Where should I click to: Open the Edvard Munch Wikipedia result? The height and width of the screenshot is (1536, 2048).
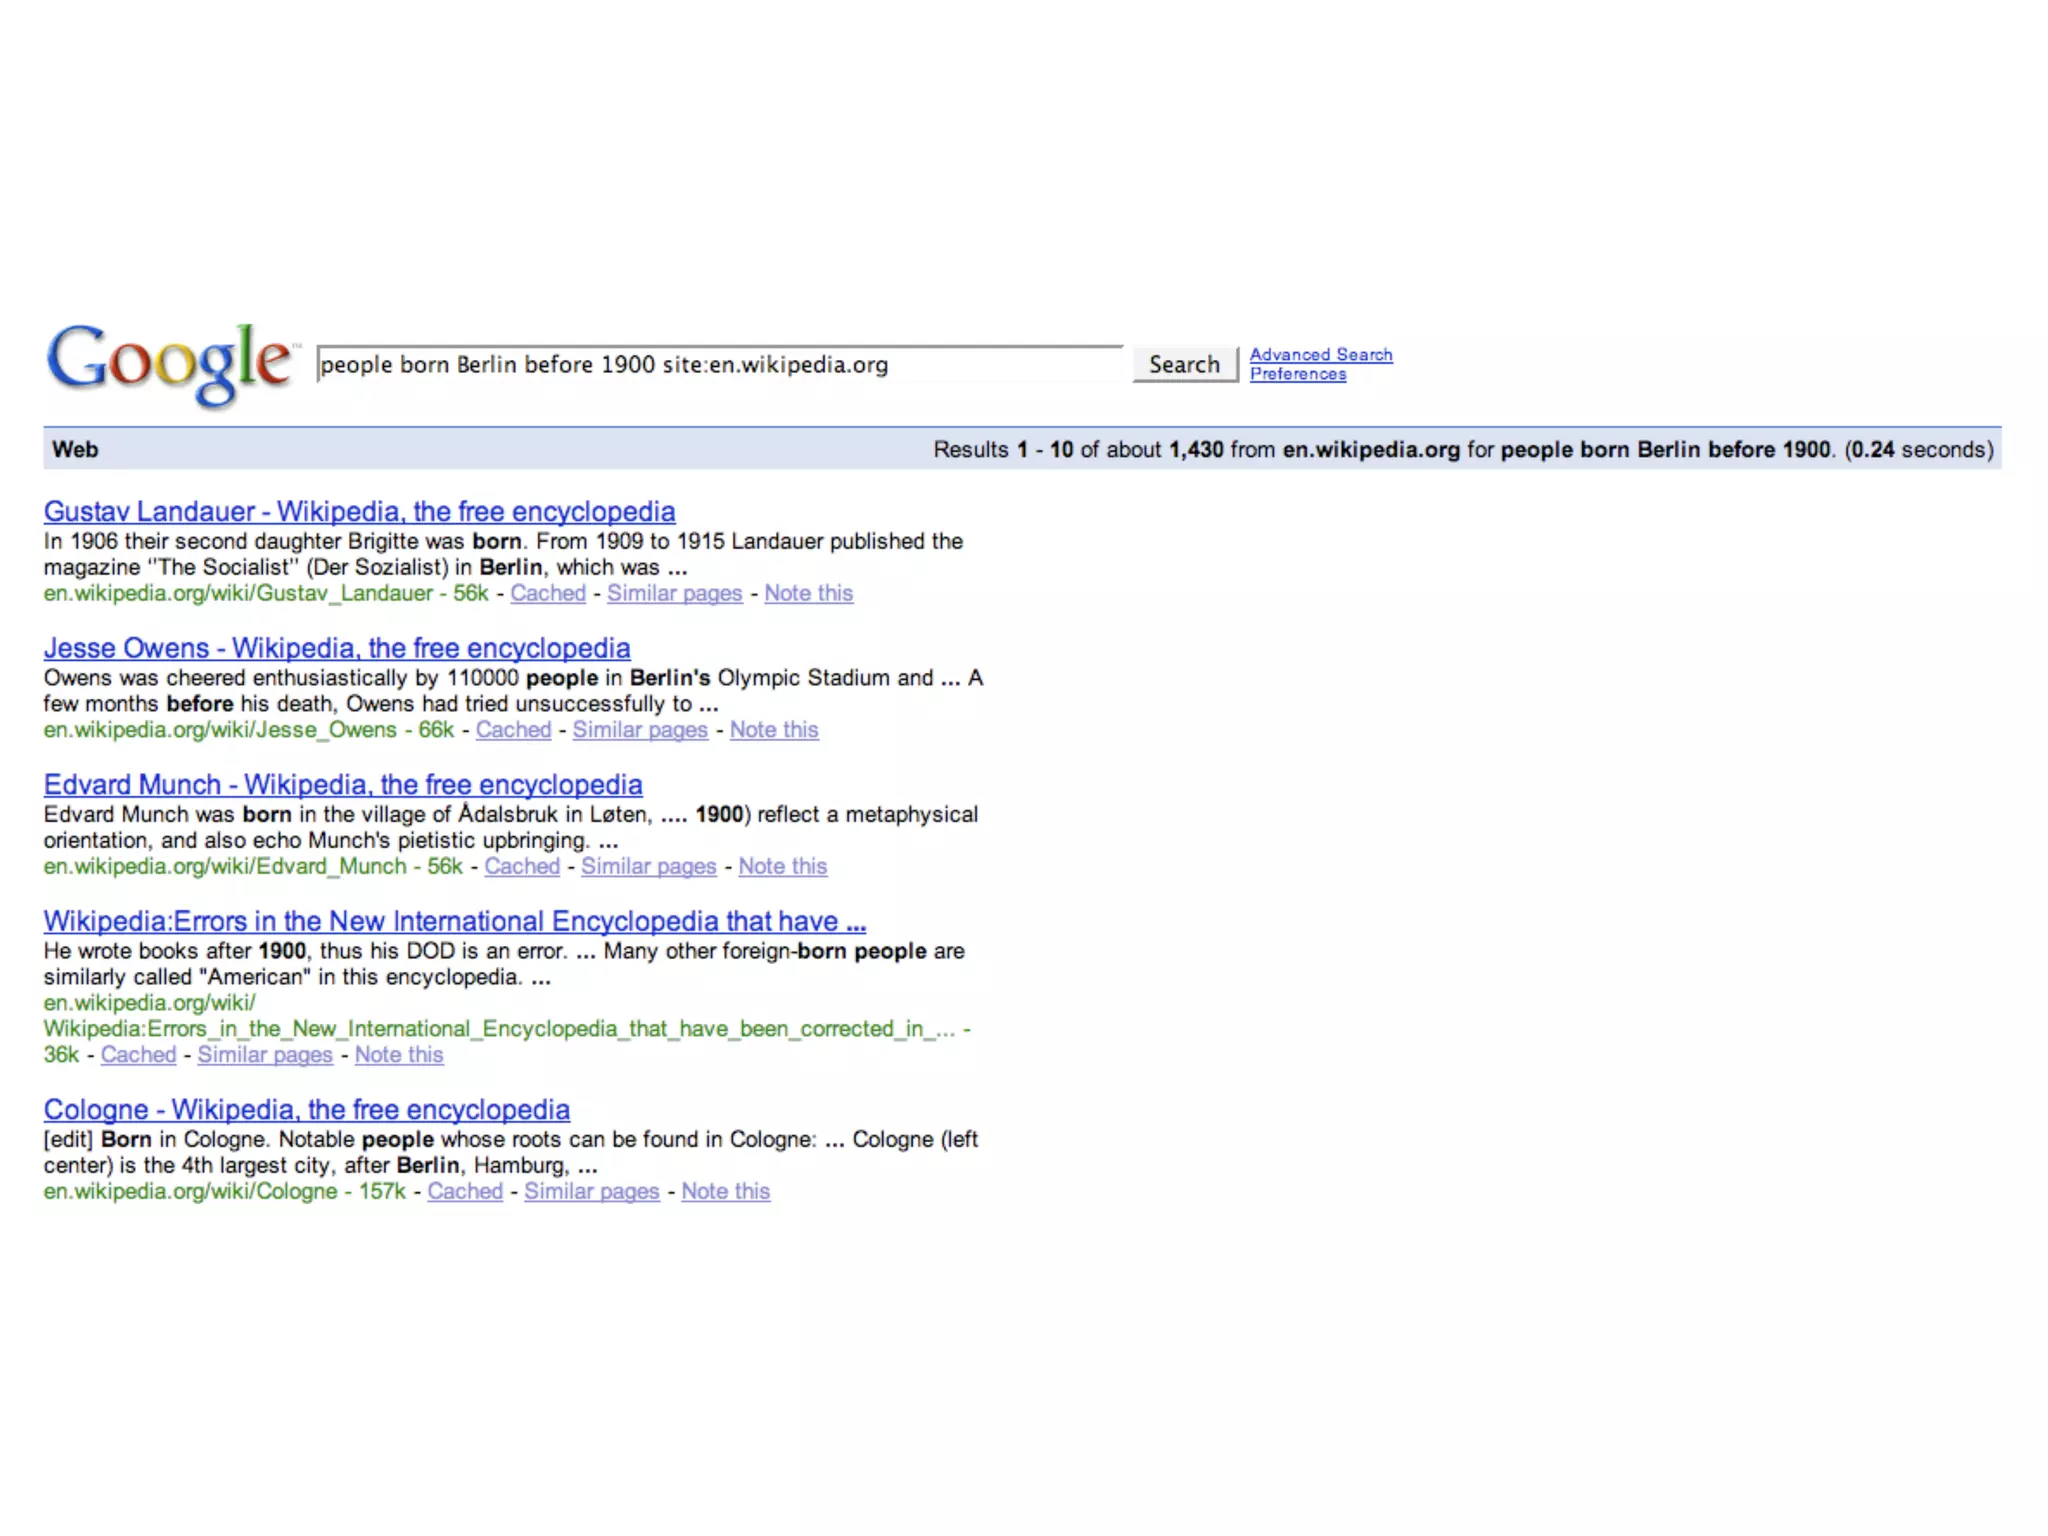tap(343, 785)
